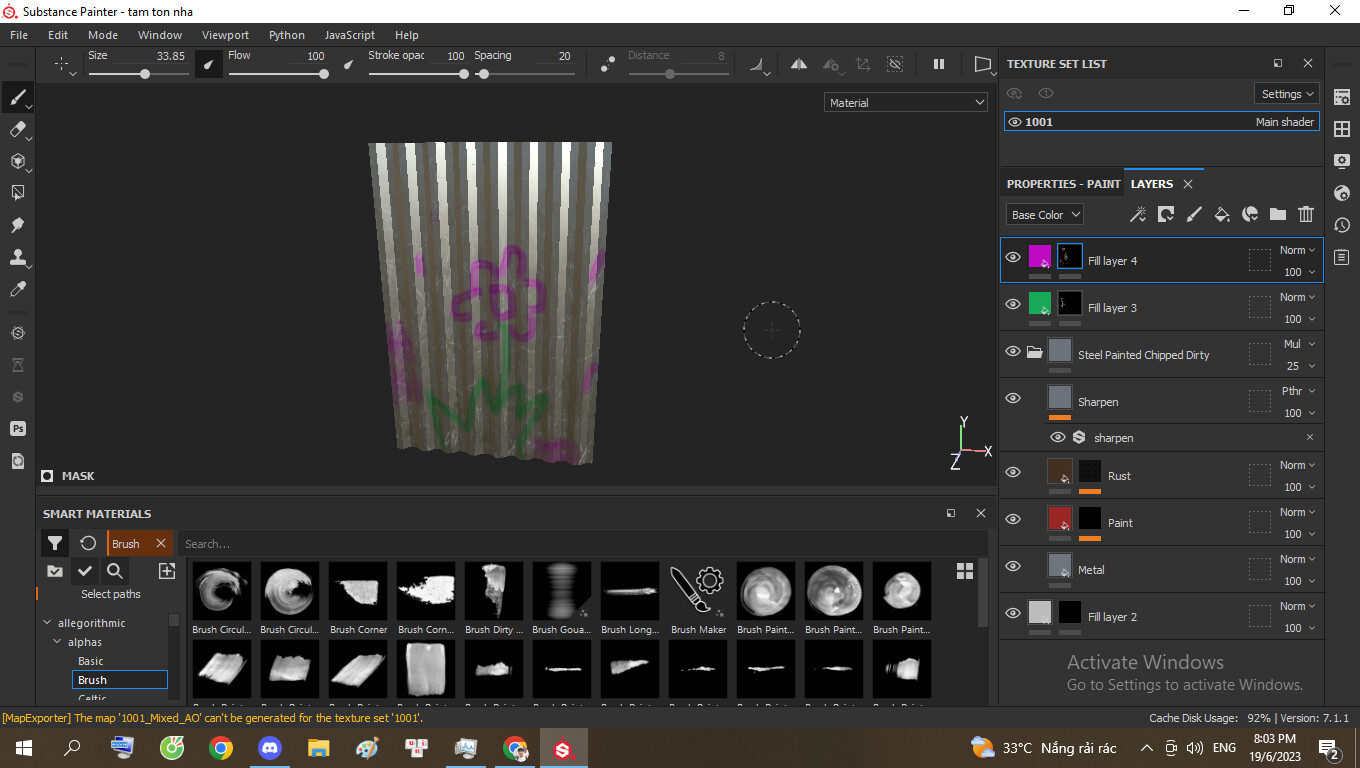Add a paint layer with brush icon
The width and height of the screenshot is (1360, 768).
click(1193, 214)
